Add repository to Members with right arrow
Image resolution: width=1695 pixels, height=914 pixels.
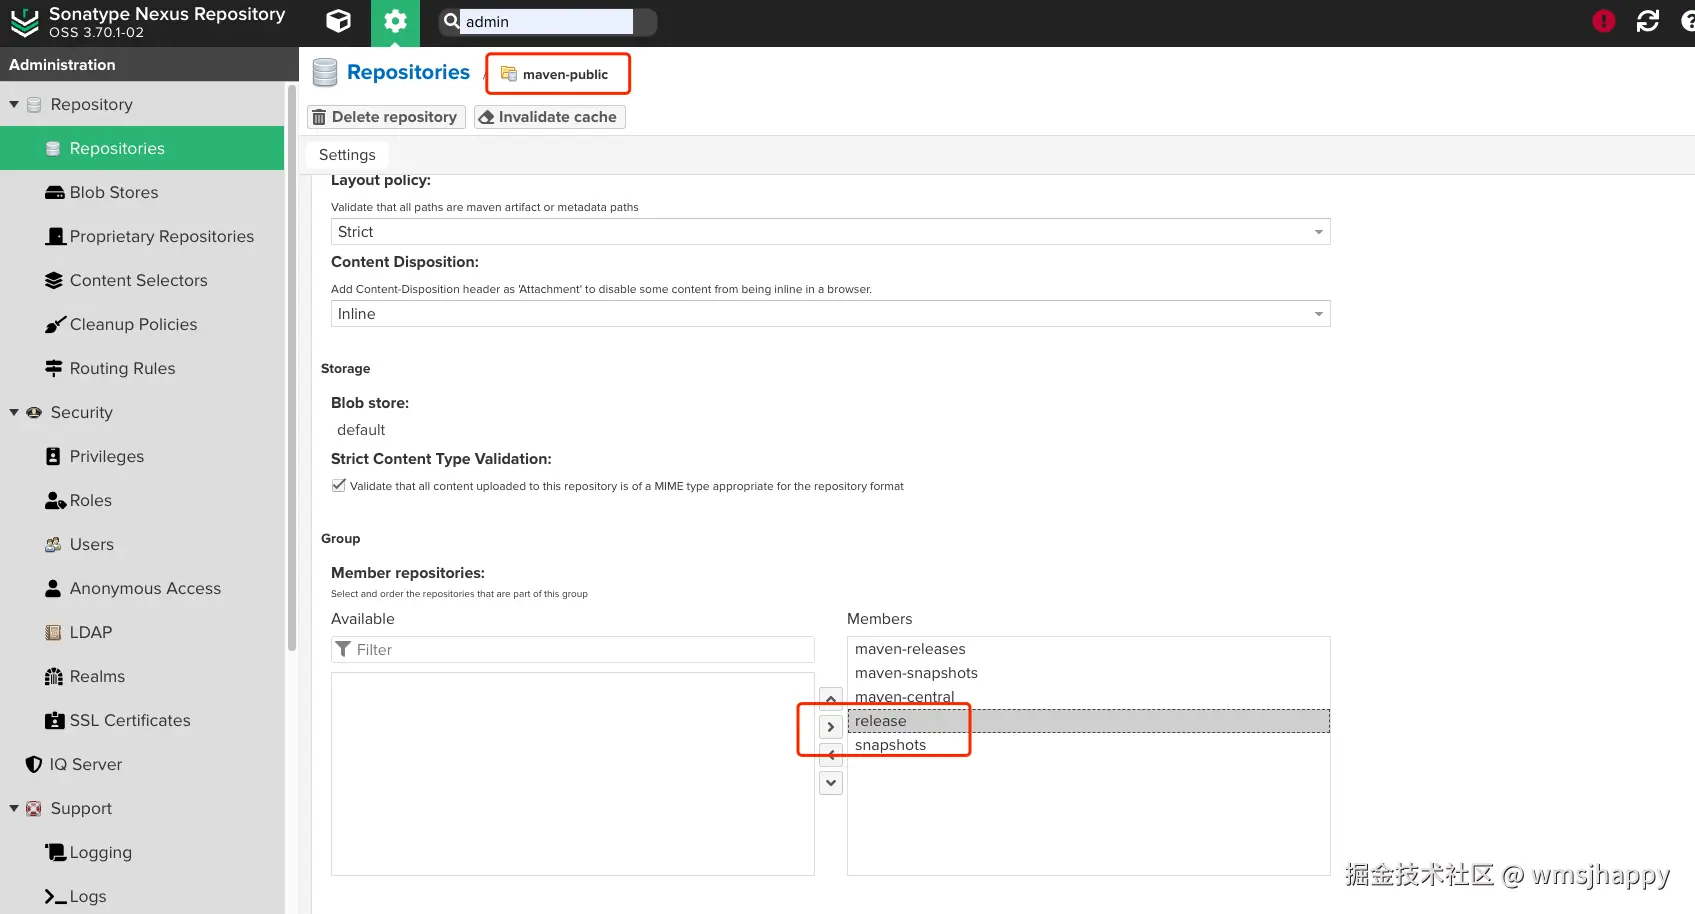831,726
